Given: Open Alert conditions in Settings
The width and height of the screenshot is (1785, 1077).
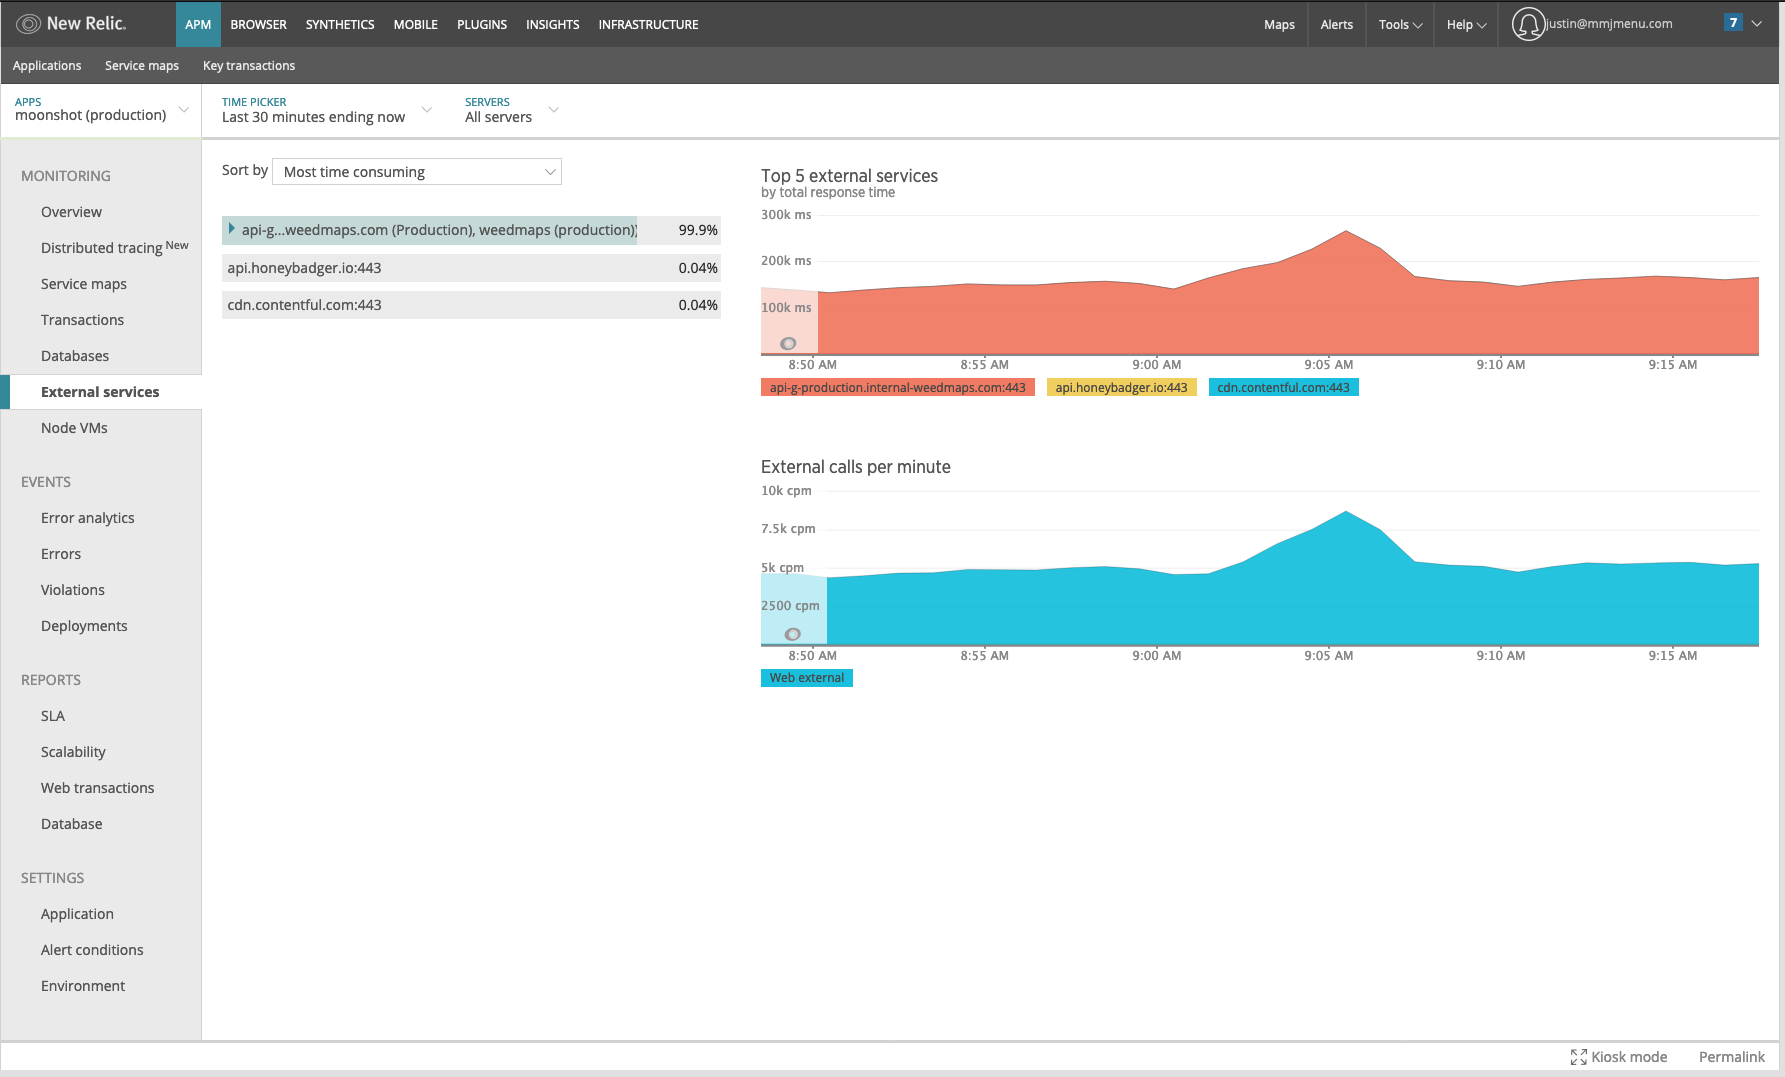Looking at the screenshot, I should [x=92, y=950].
